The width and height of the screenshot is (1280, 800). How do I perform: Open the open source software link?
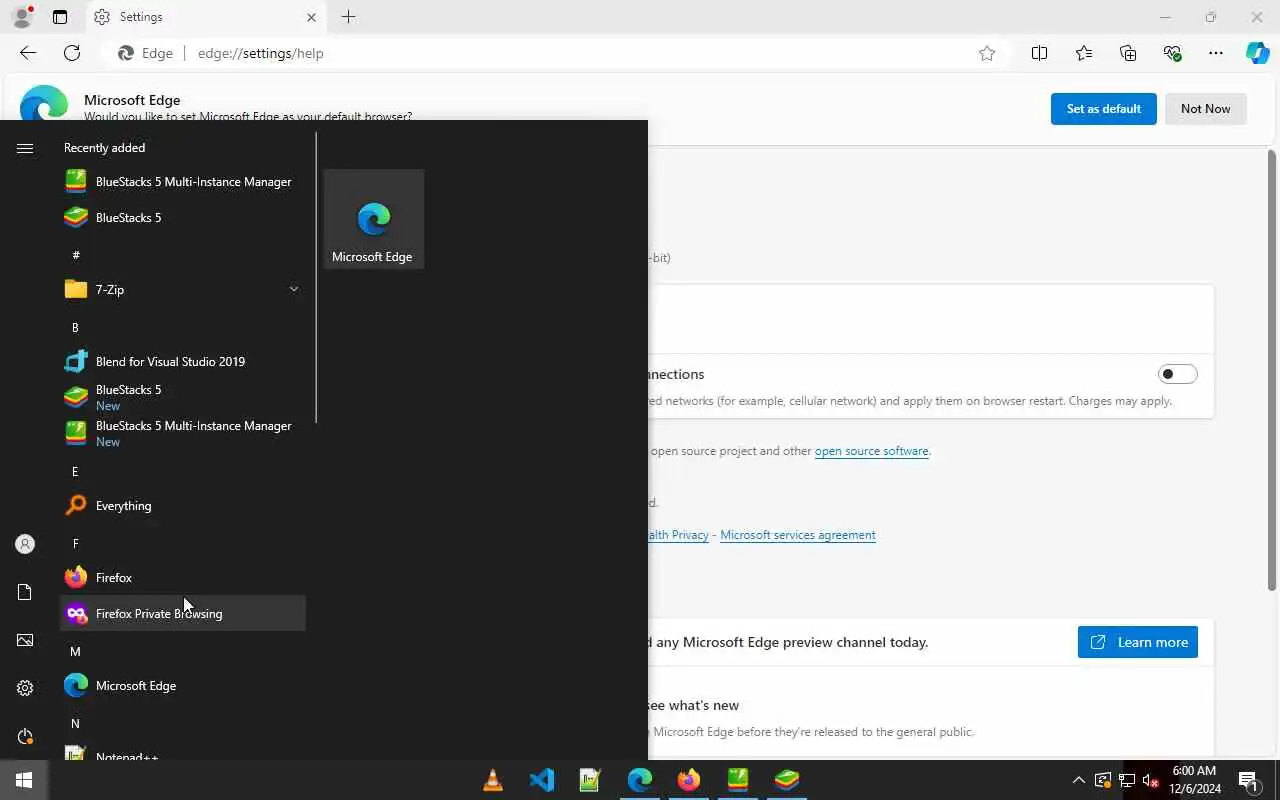[871, 451]
